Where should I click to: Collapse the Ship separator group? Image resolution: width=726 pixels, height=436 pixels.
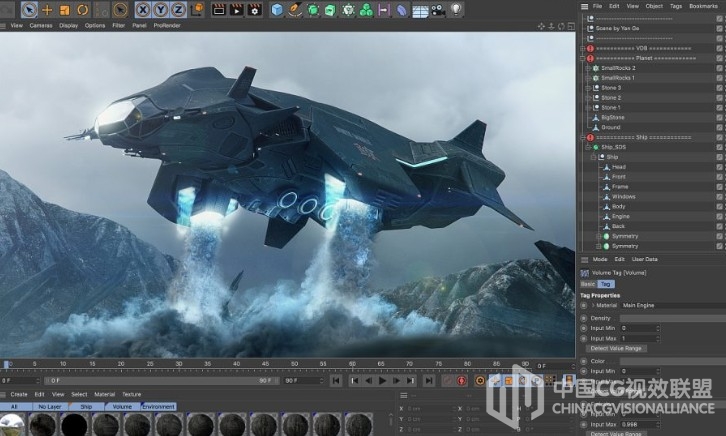583,137
